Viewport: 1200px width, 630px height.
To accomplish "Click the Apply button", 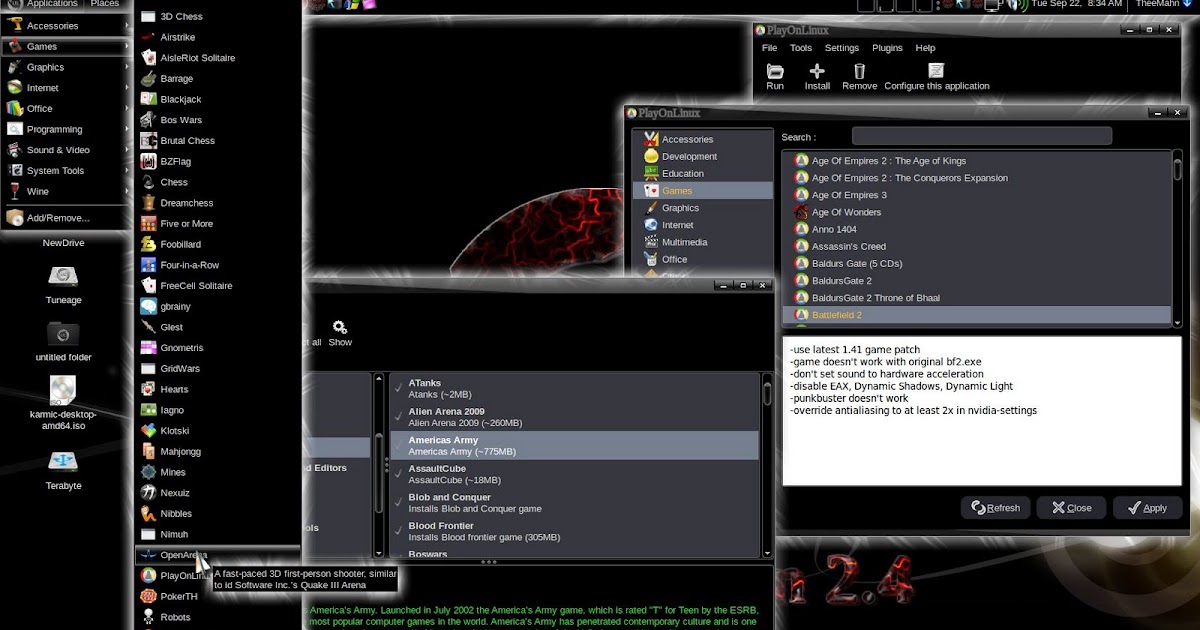I will point(1147,508).
